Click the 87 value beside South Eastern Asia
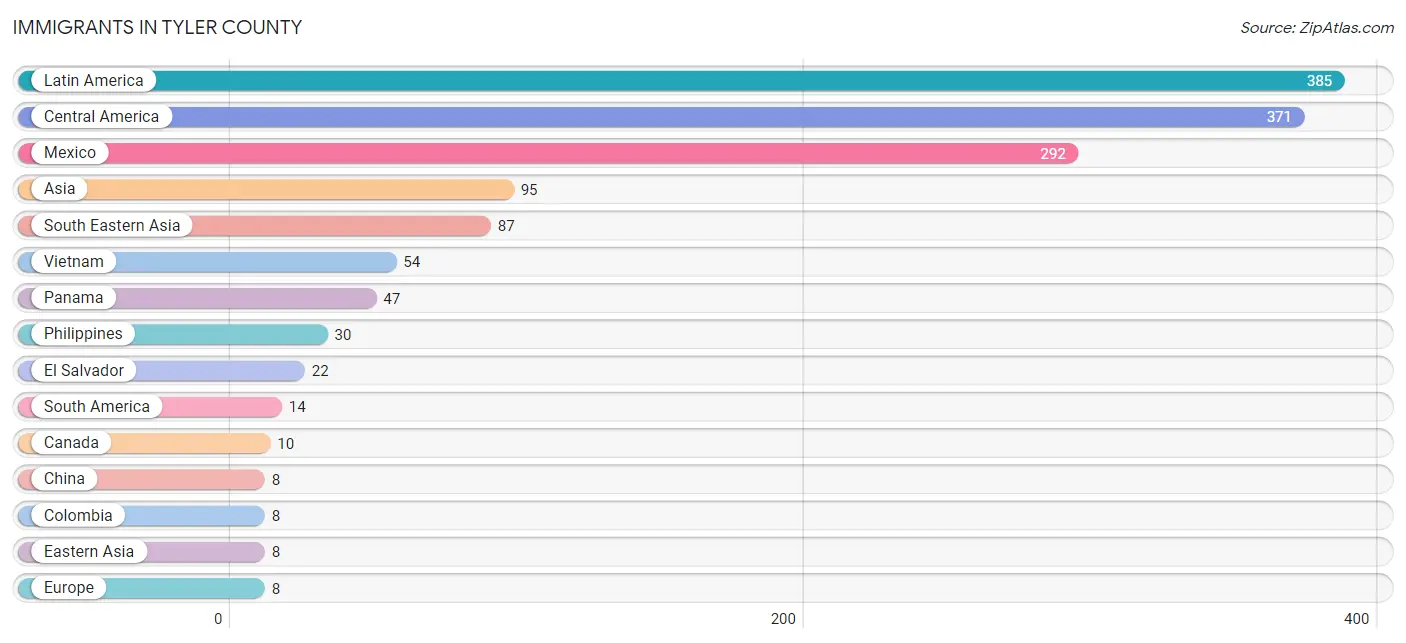This screenshot has width=1406, height=643. click(506, 226)
